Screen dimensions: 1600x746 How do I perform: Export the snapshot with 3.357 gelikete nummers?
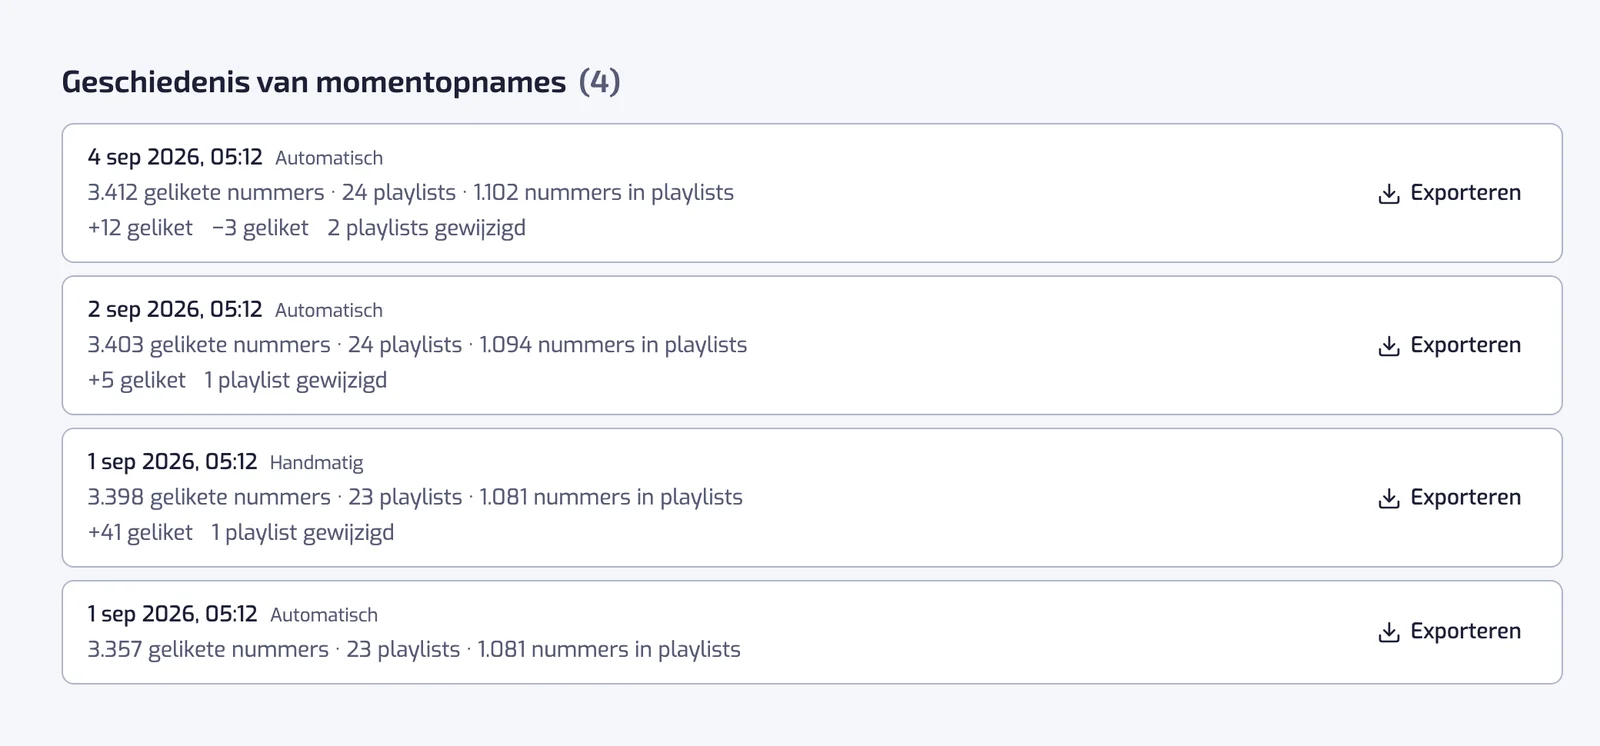pyautogui.click(x=1449, y=631)
